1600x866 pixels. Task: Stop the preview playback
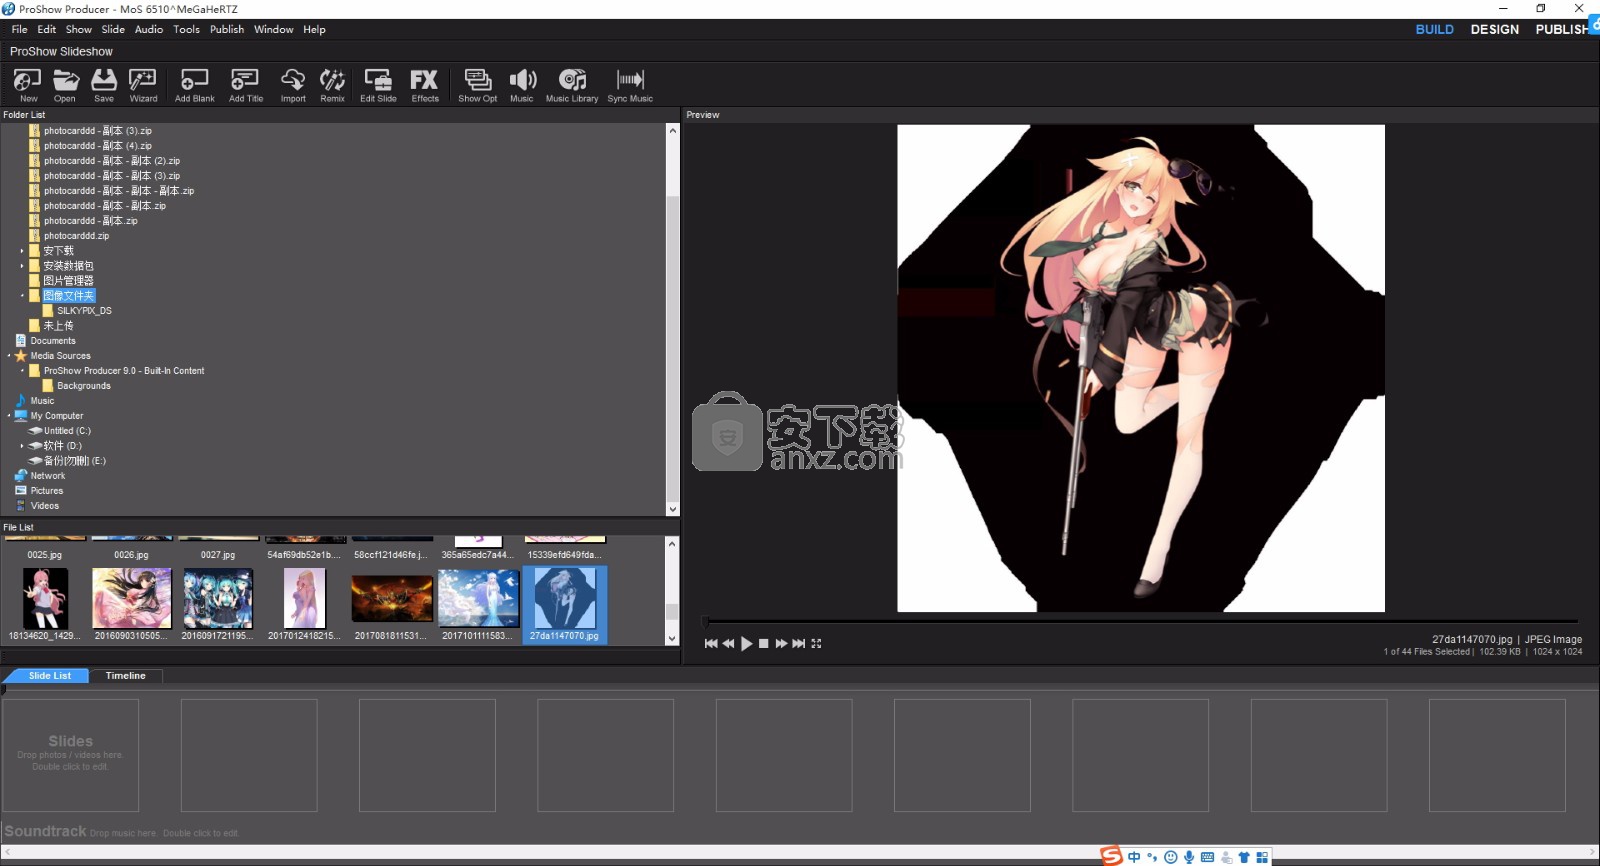[x=763, y=644]
